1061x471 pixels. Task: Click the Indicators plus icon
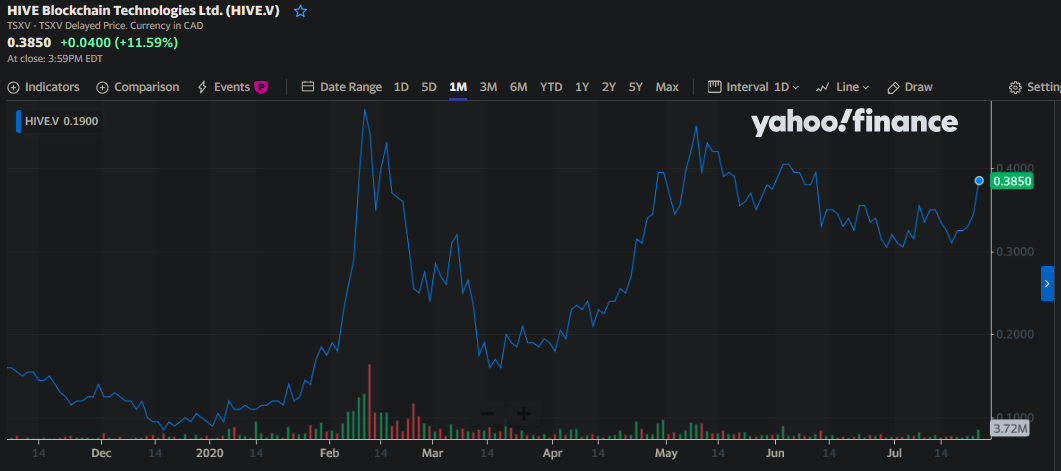[x=14, y=87]
